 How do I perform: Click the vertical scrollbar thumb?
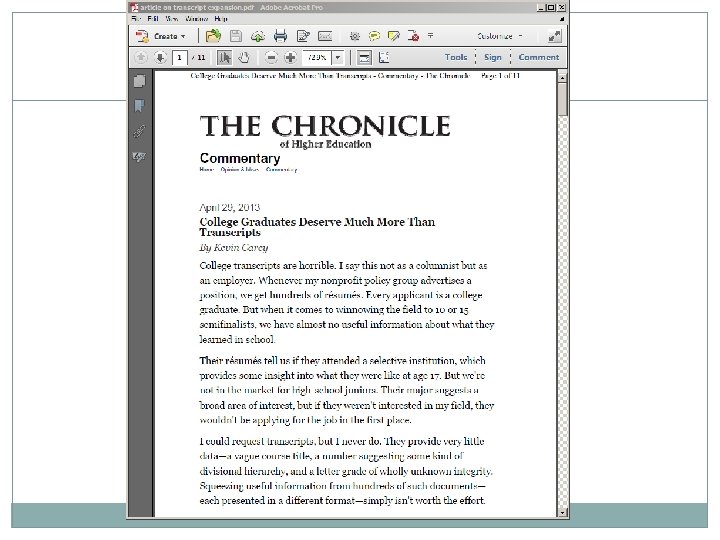[x=562, y=100]
